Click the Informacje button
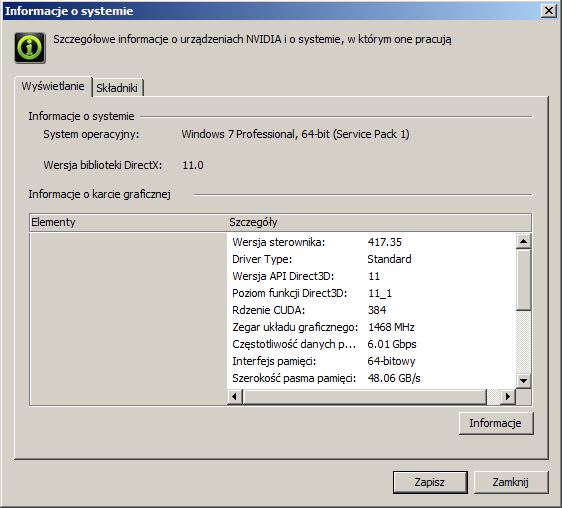This screenshot has width=562, height=508. [496, 423]
